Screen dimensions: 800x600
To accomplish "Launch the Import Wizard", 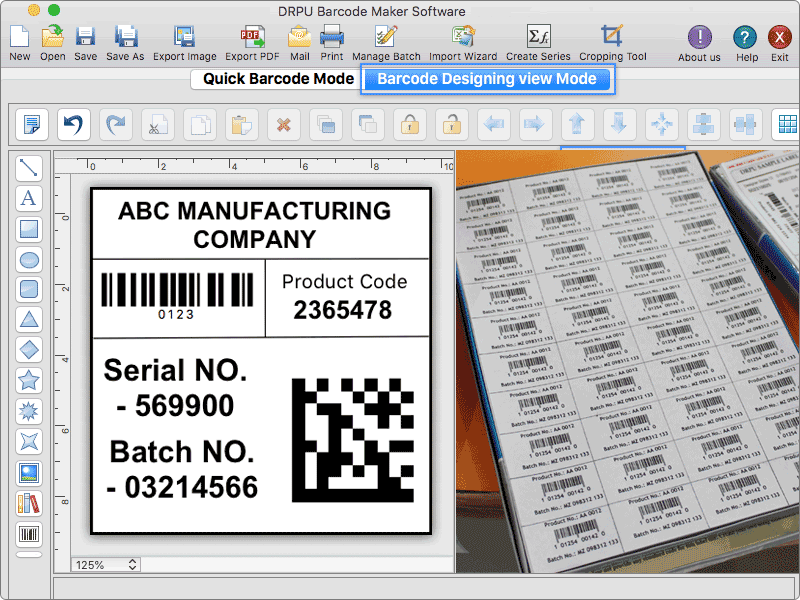I will coord(463,44).
